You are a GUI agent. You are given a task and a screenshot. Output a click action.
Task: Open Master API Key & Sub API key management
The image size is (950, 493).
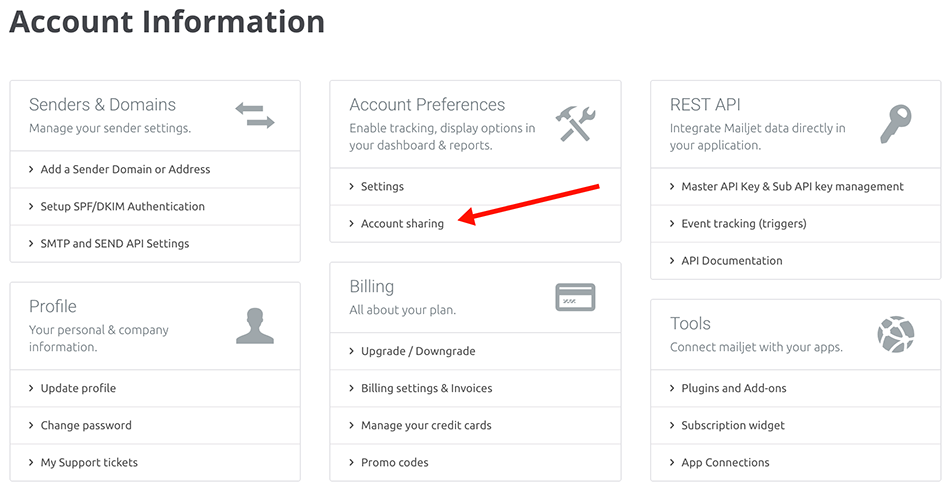(796, 187)
